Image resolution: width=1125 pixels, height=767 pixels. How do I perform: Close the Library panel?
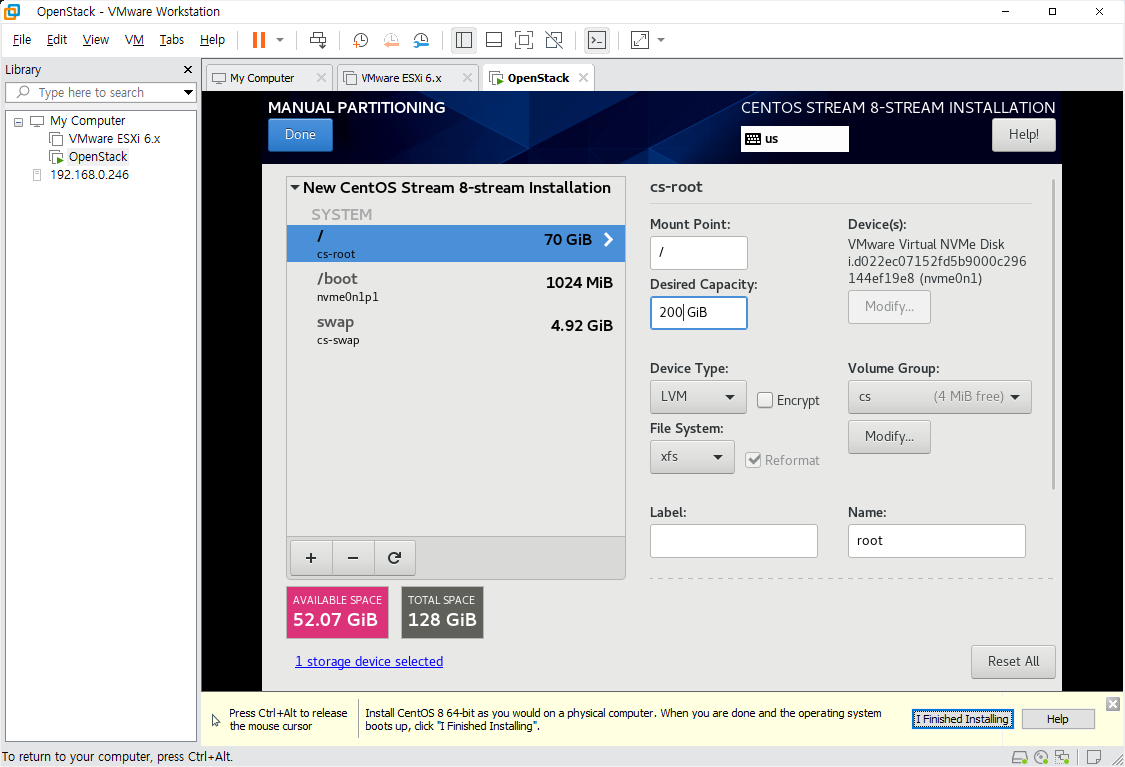188,70
